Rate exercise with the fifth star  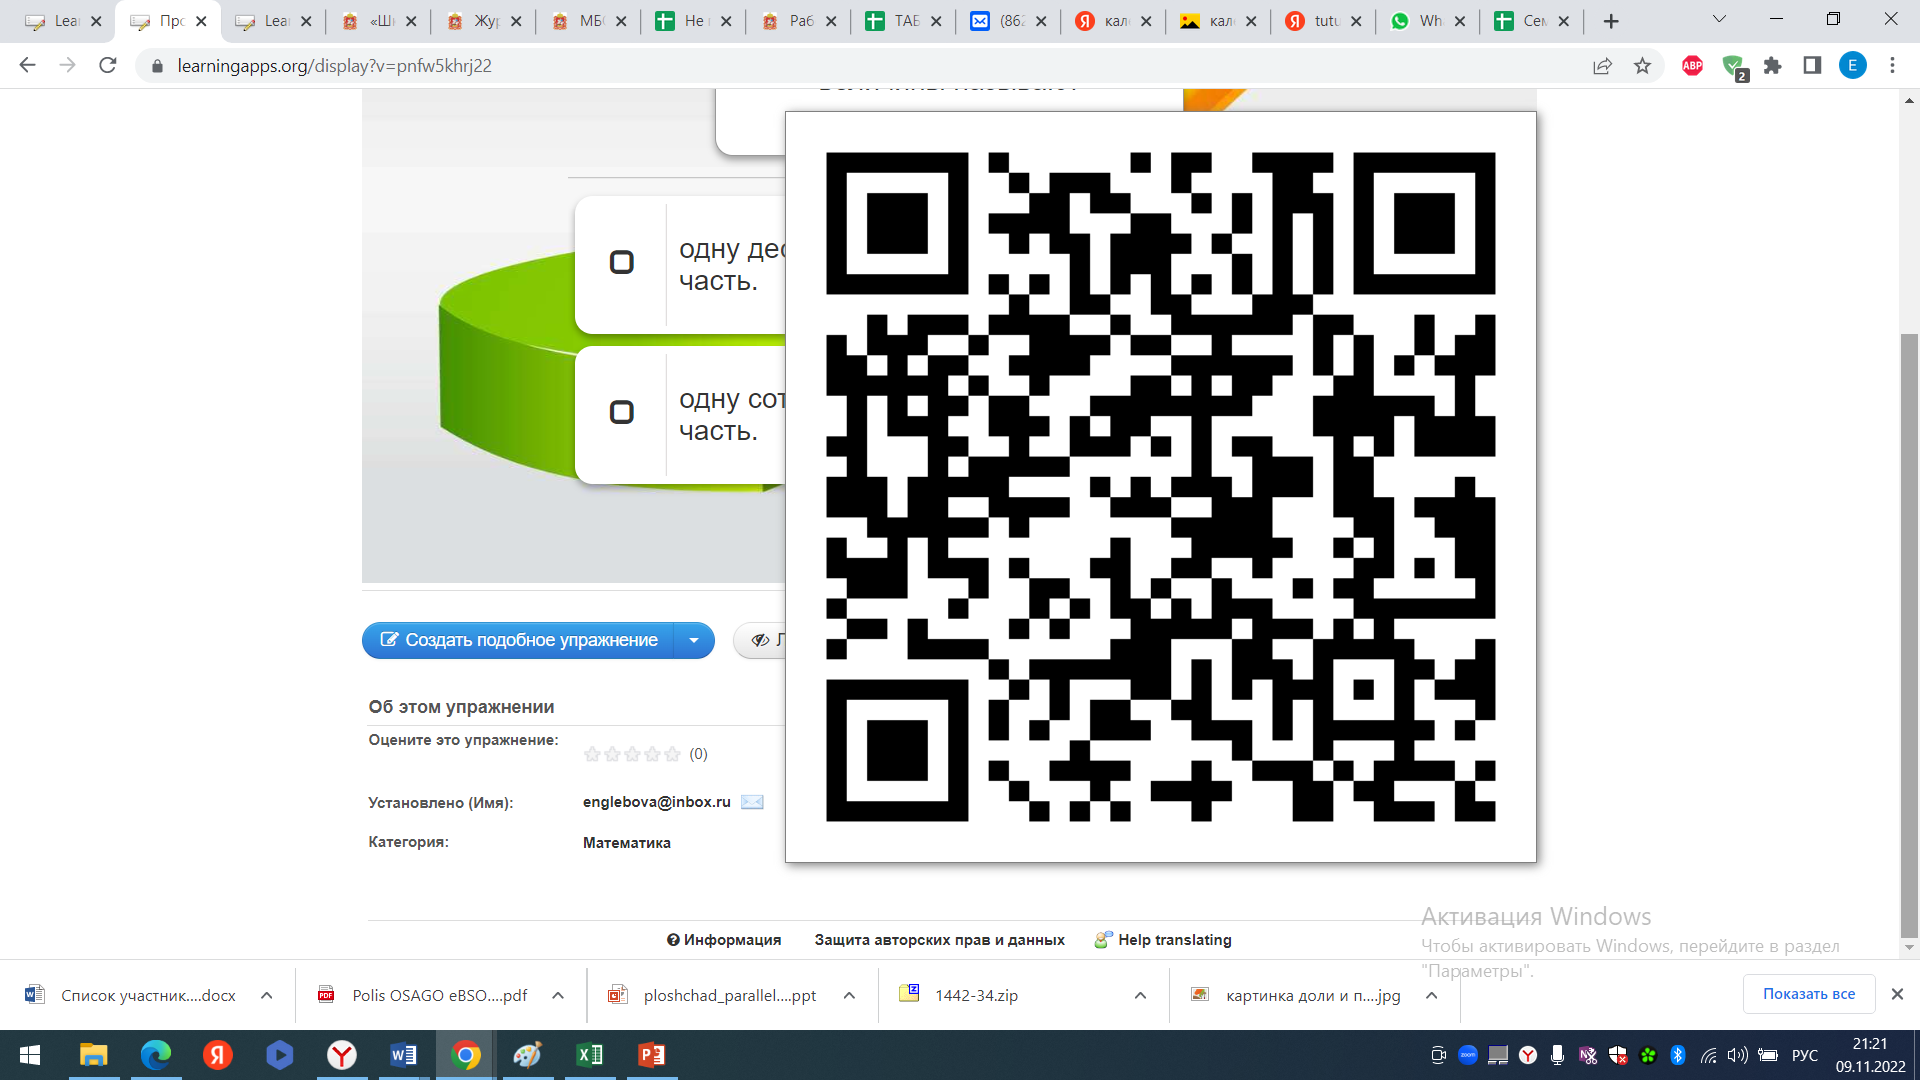tap(672, 754)
